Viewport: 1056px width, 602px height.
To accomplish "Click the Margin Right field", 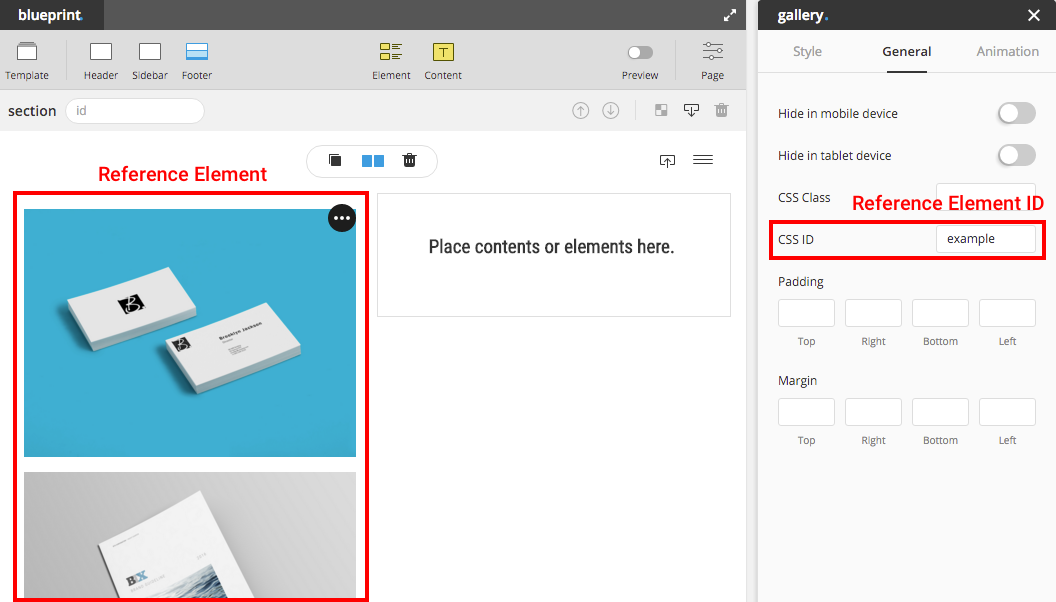I will (x=873, y=412).
